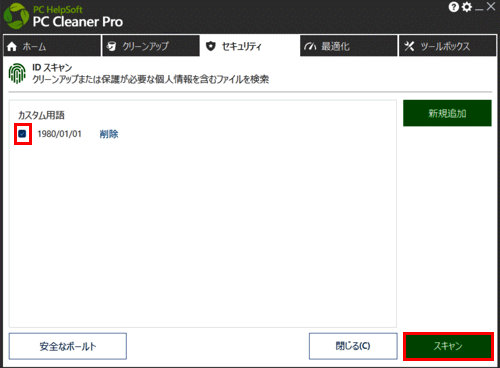Viewport: 500px width, 368px height.
Task: Select the 1980/01/01 term text
Action: 59,134
